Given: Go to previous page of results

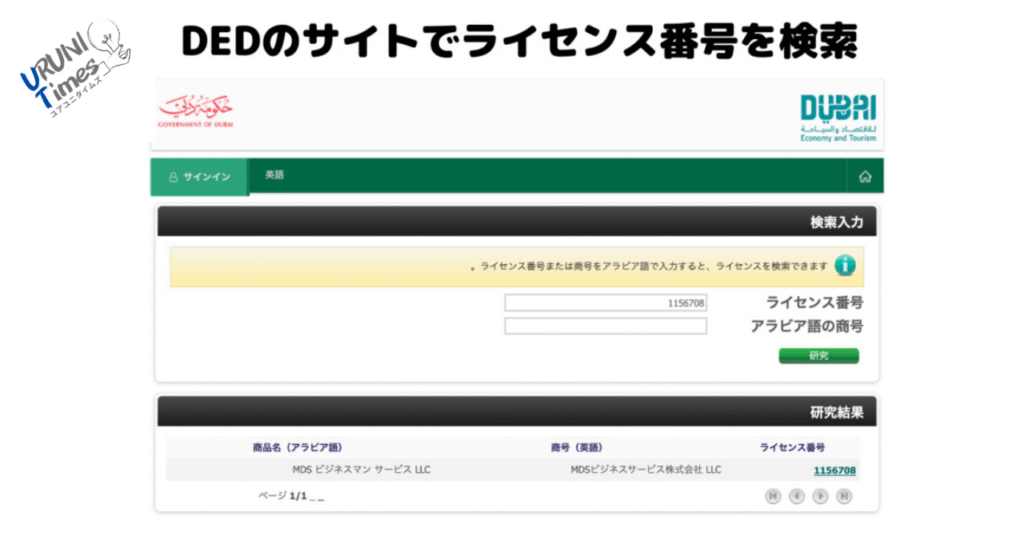Looking at the screenshot, I should (797, 496).
